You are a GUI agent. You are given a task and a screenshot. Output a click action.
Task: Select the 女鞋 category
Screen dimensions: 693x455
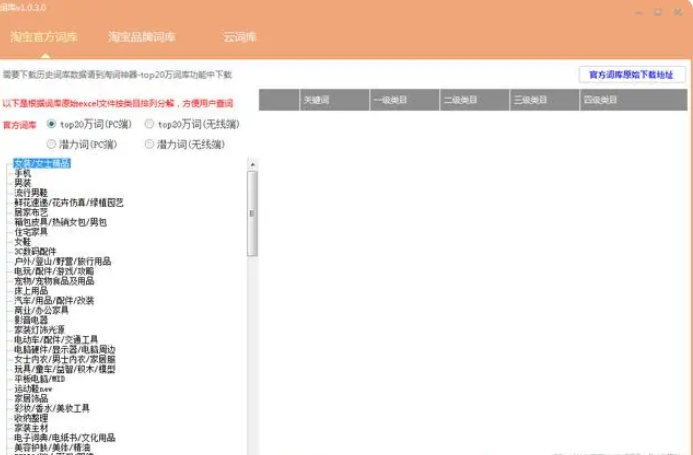point(23,242)
